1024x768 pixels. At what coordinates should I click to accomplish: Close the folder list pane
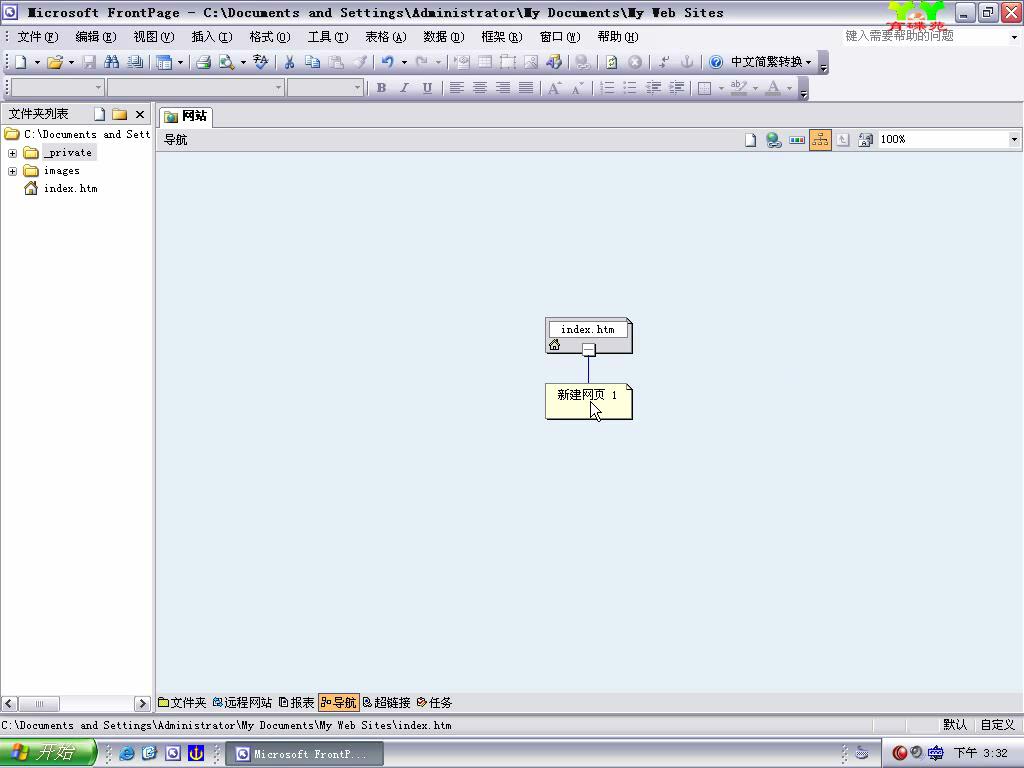click(140, 114)
